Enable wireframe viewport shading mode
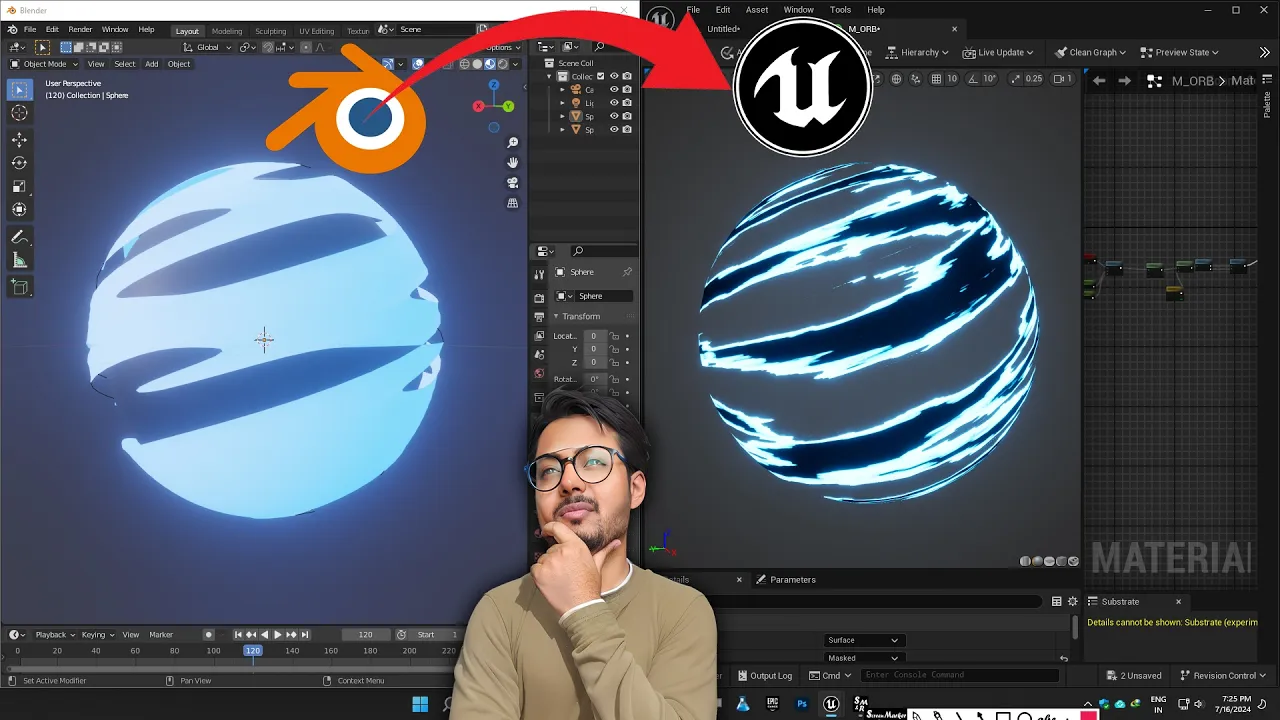Image resolution: width=1280 pixels, height=720 pixels. (465, 64)
